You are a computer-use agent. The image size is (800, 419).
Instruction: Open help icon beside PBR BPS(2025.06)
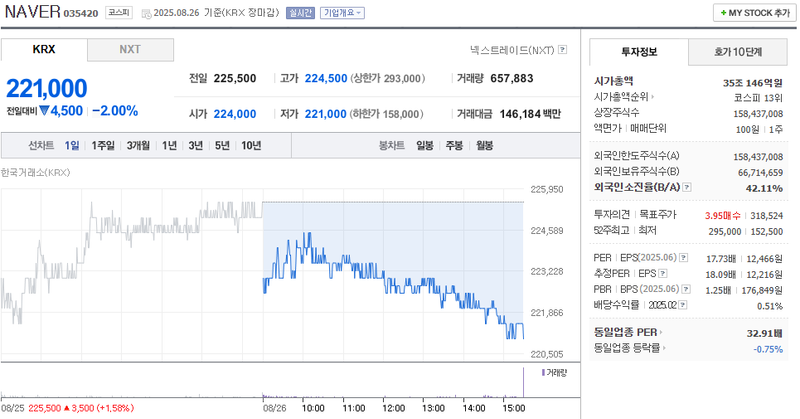tap(686, 289)
